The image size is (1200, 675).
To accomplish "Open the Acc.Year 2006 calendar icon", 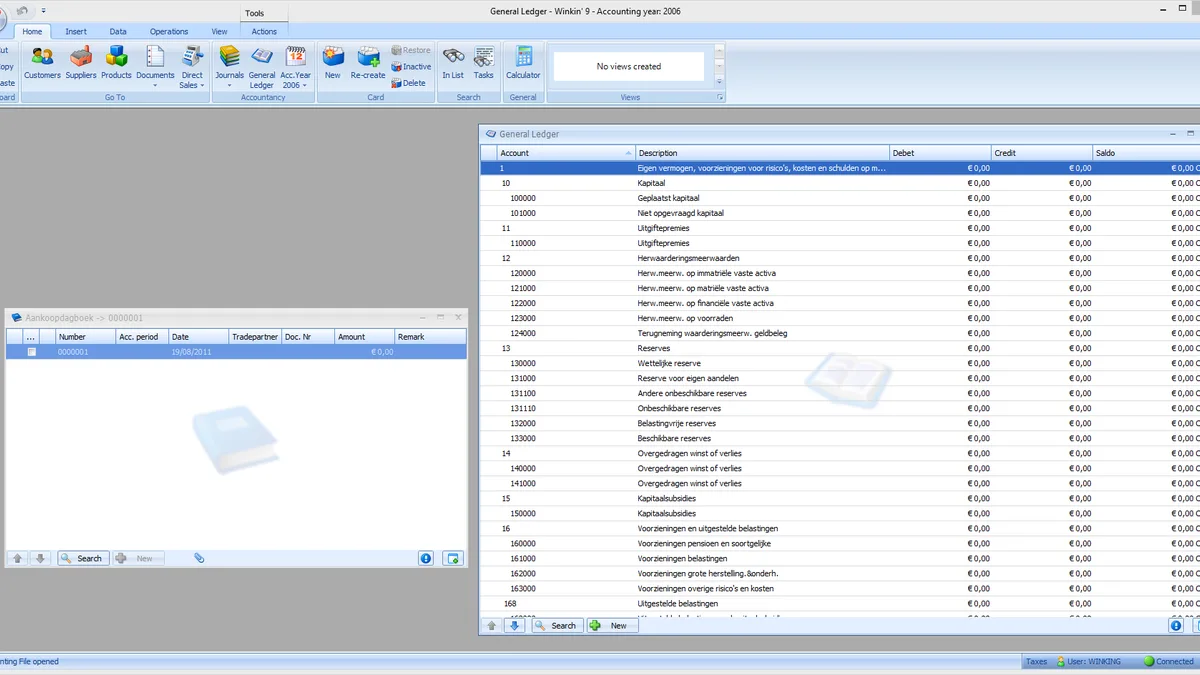I will point(295,58).
